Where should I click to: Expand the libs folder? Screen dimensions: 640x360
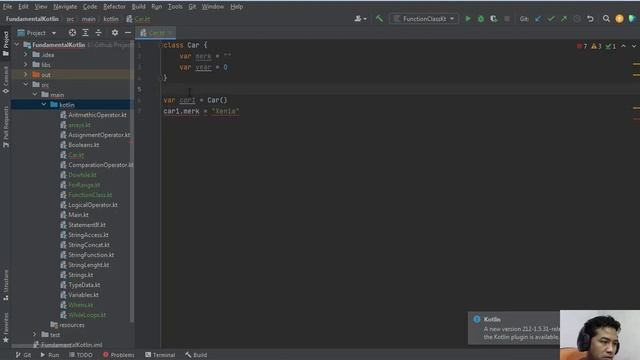[25, 64]
